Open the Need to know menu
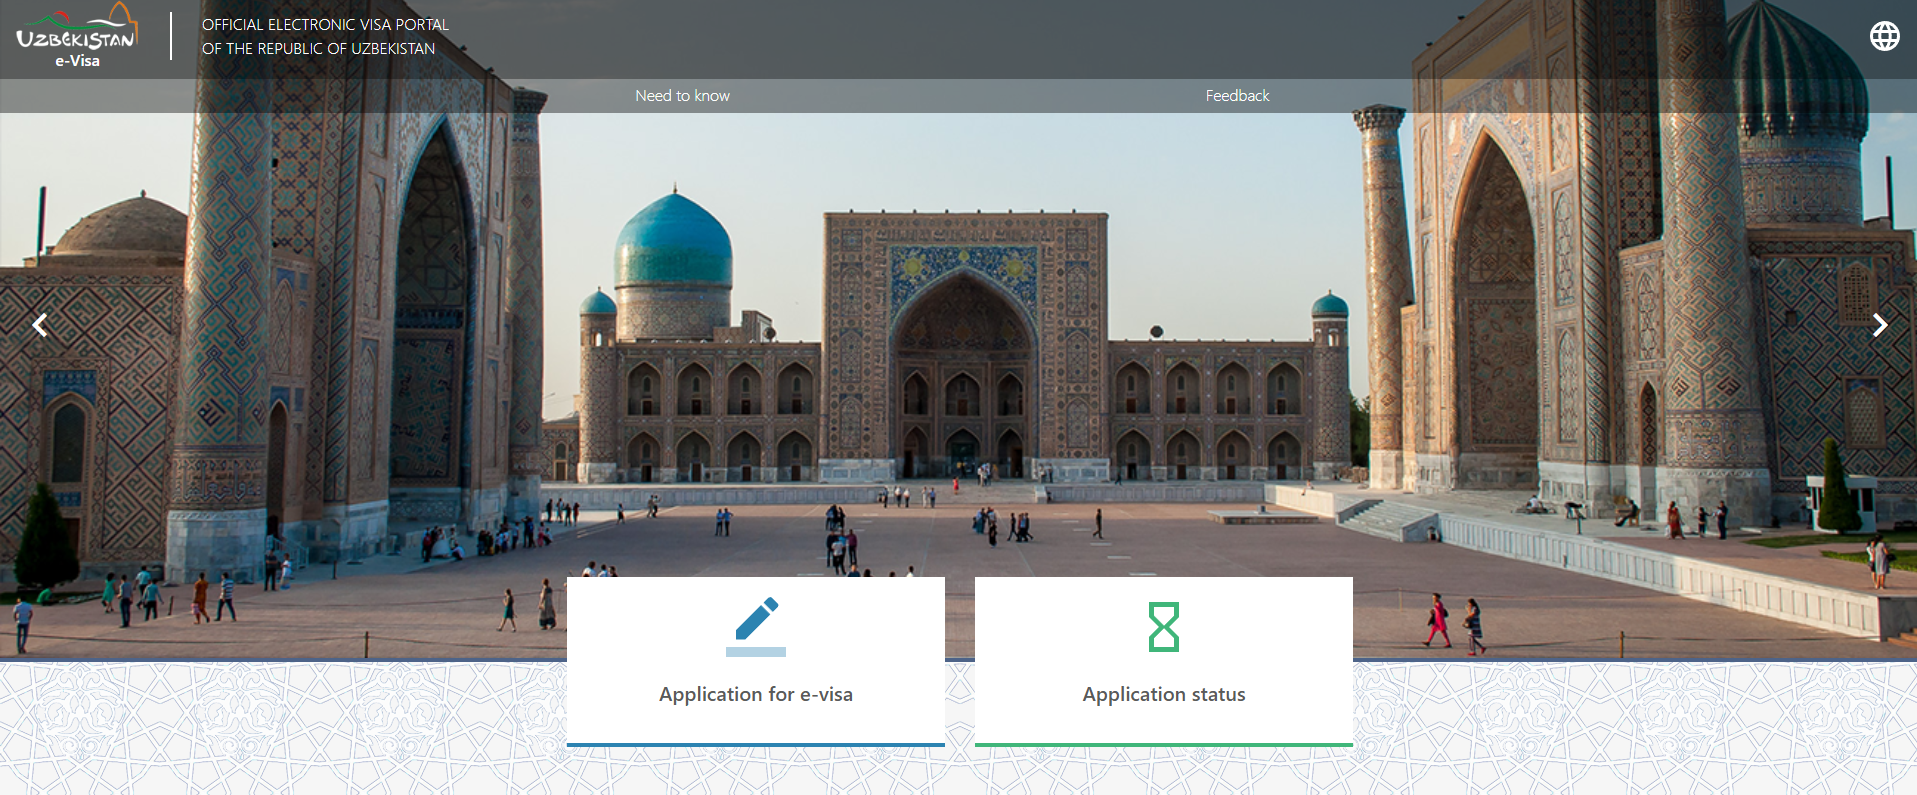Screen dimensions: 1917x795 point(682,96)
